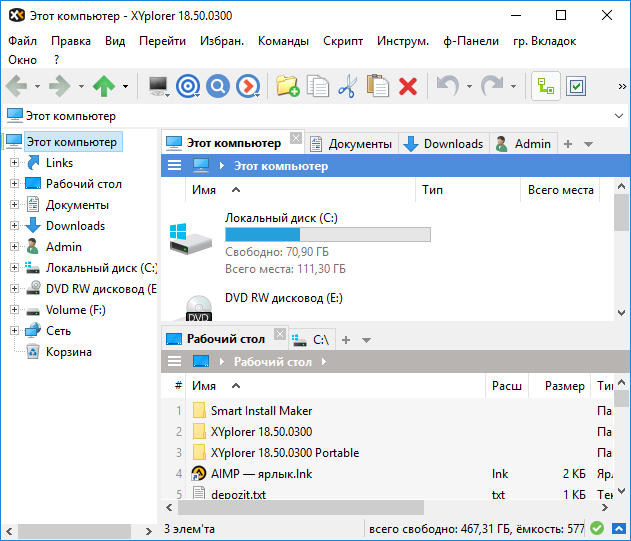Click the Local Disk C: usage bar
Viewport: 631px width, 541px height.
point(328,234)
